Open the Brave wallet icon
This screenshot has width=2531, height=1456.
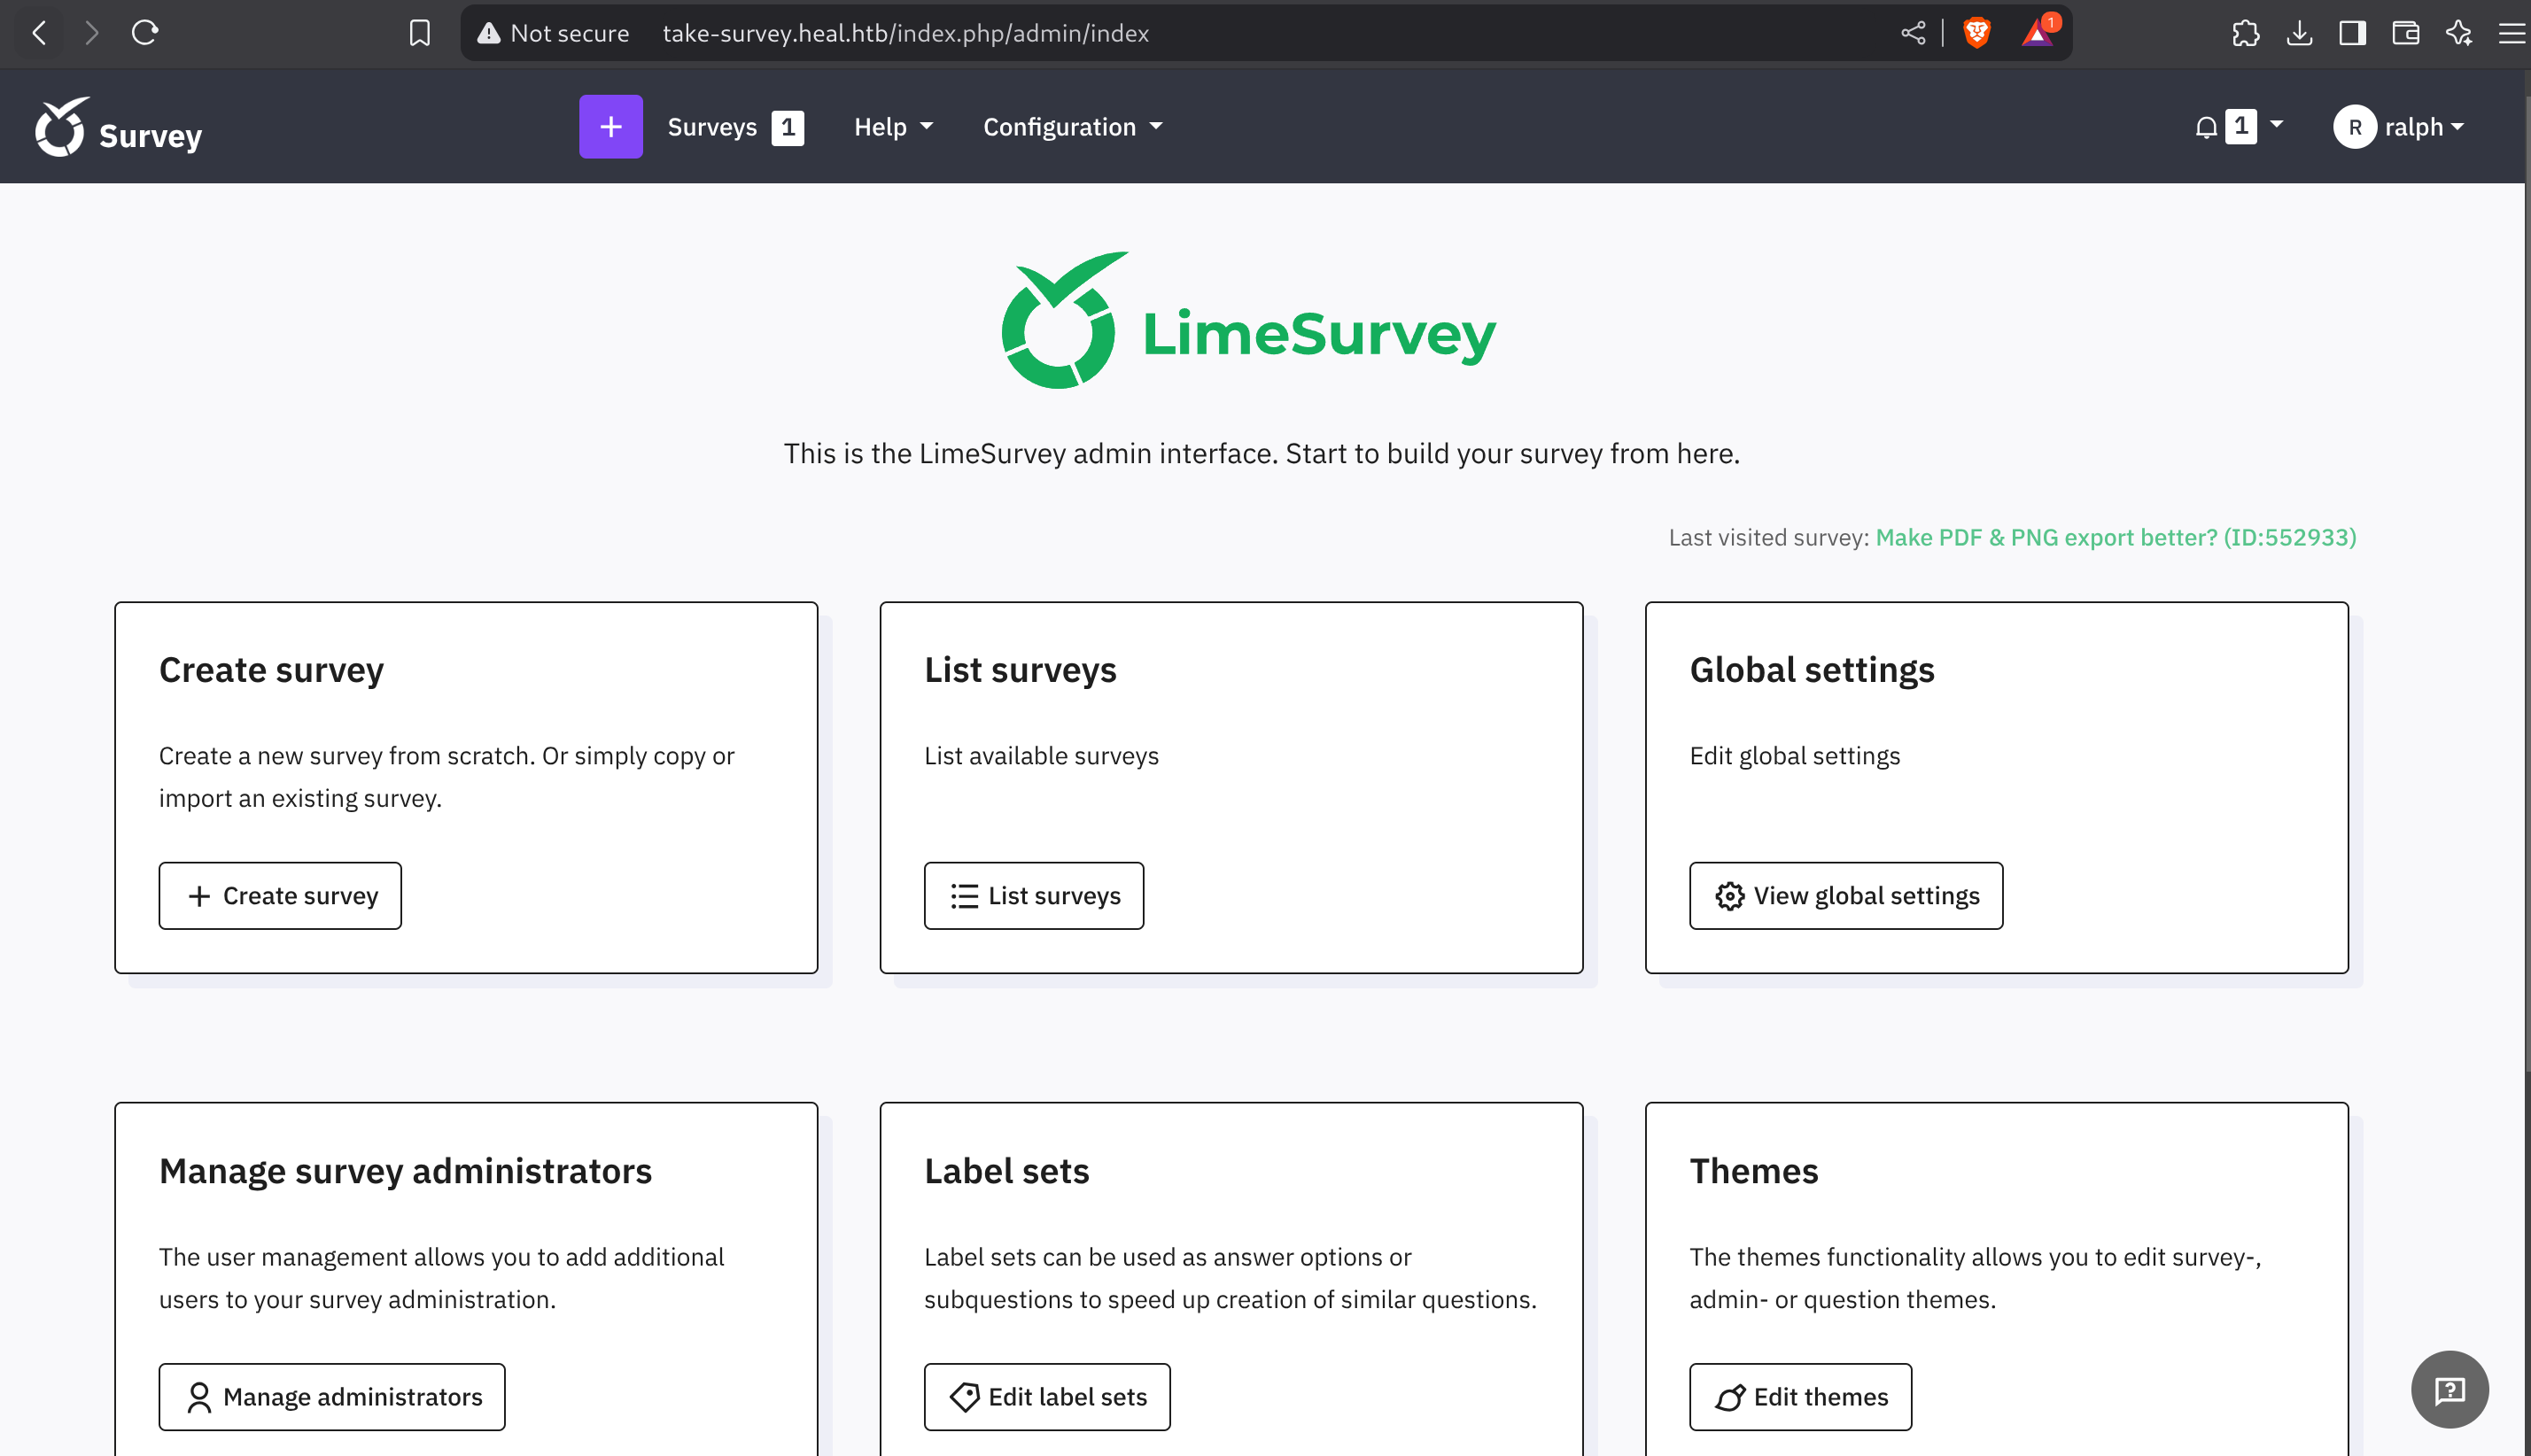coord(2405,33)
